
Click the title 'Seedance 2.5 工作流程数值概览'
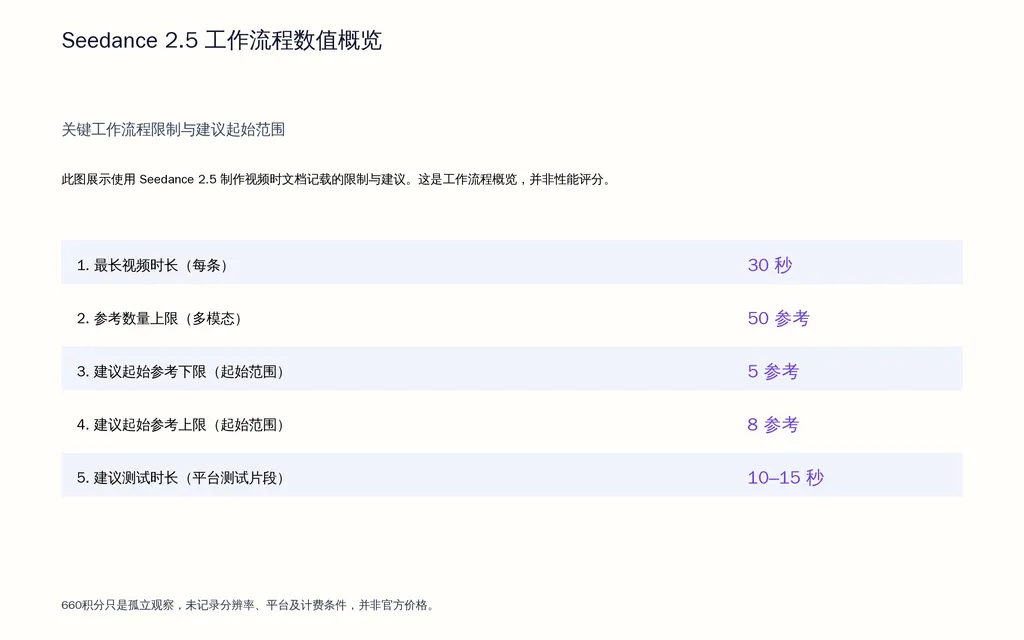click(x=221, y=40)
